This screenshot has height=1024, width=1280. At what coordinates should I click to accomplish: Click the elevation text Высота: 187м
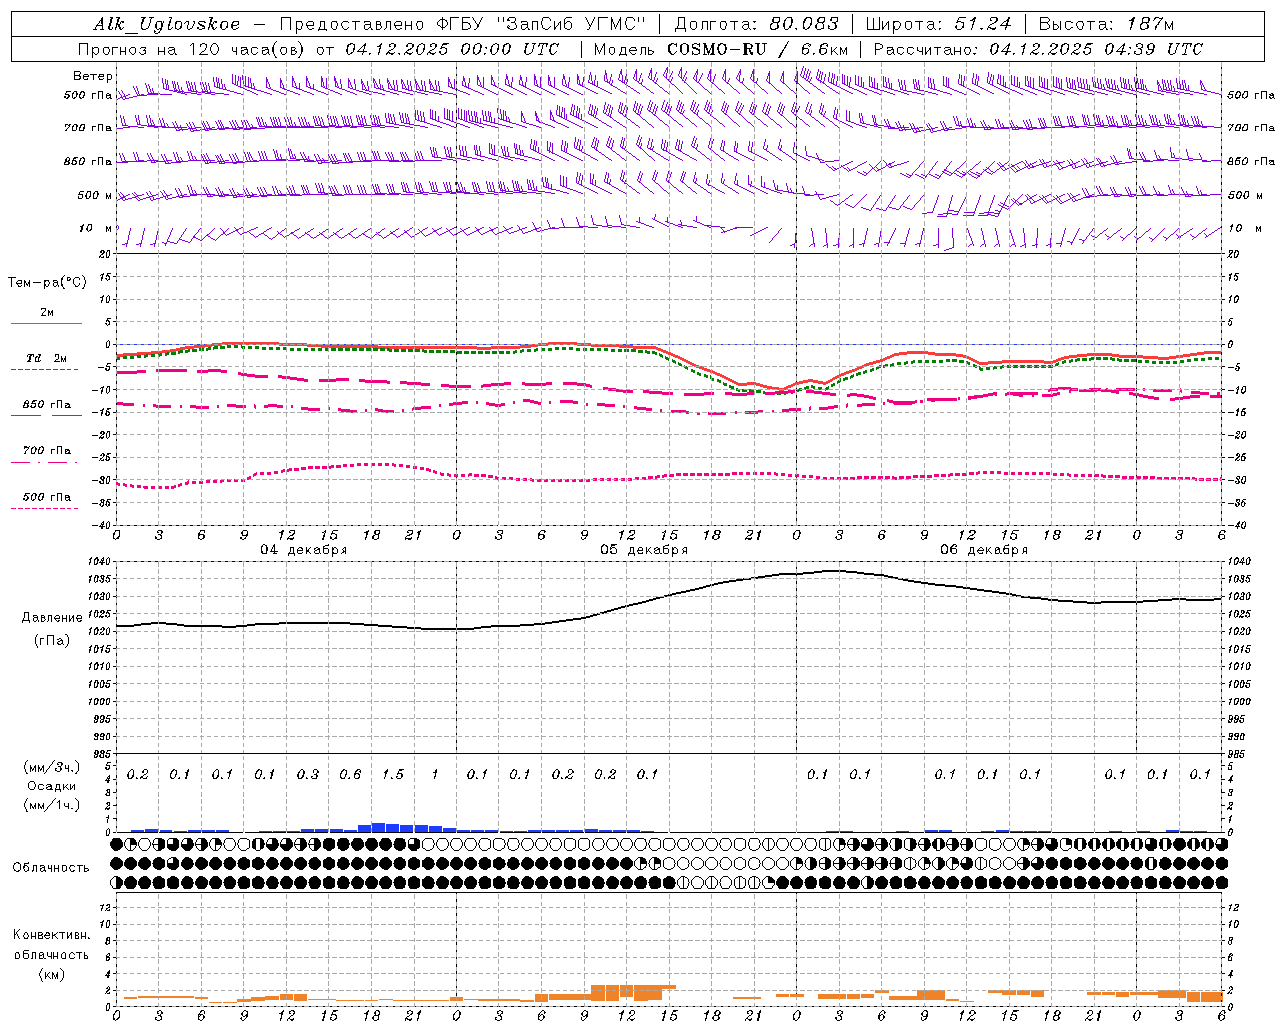(x=1106, y=24)
